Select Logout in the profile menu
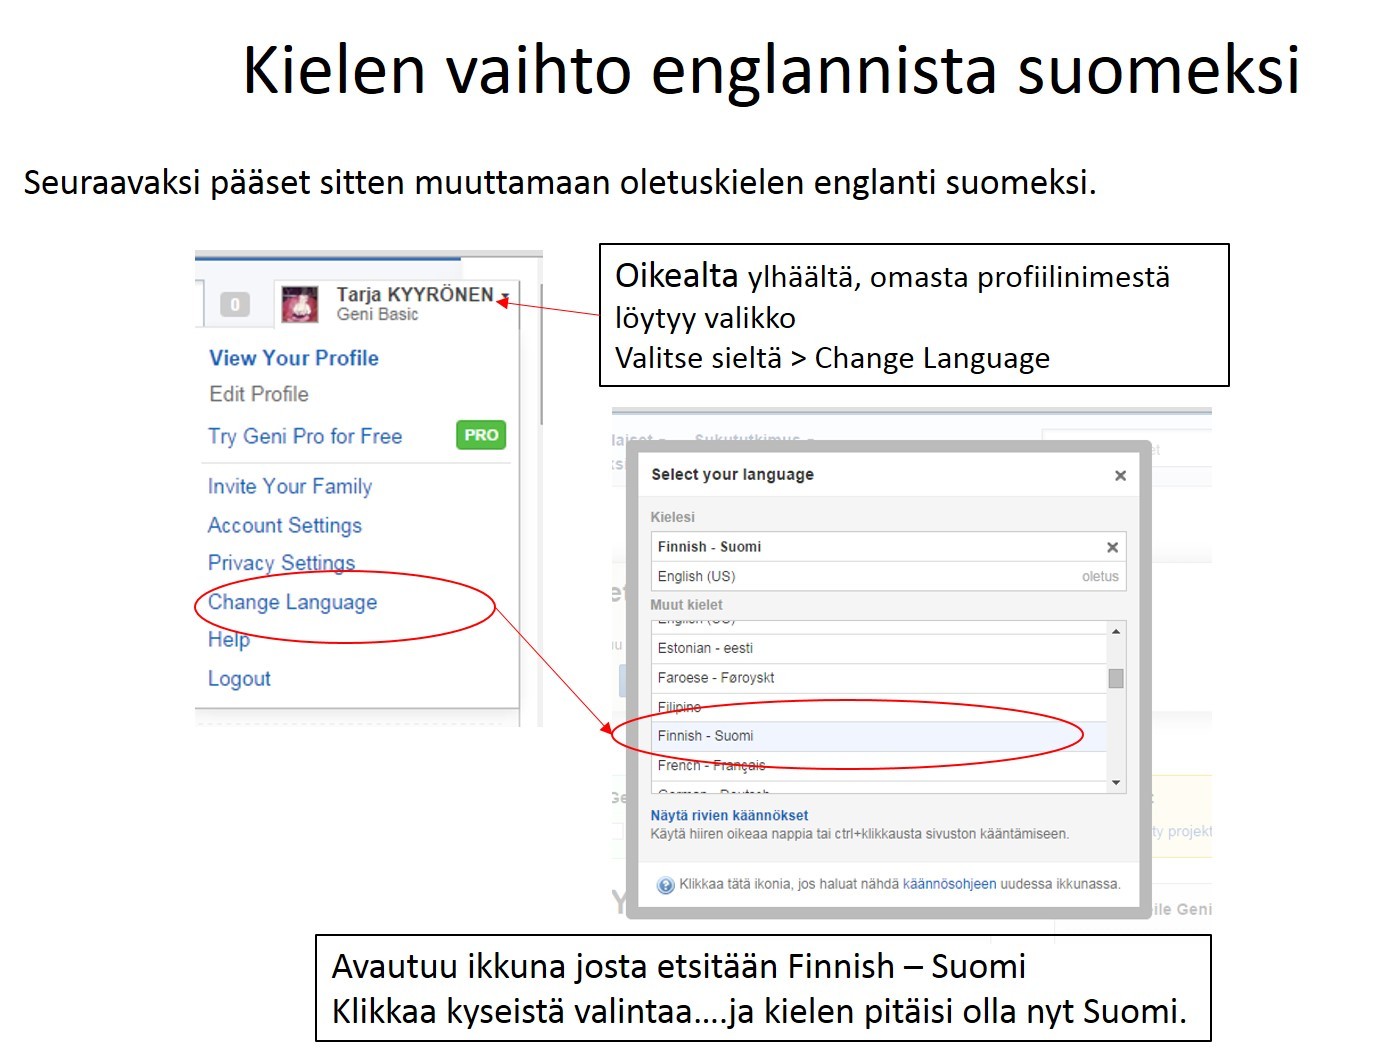Image resolution: width=1385 pixels, height=1056 pixels. coord(239,679)
